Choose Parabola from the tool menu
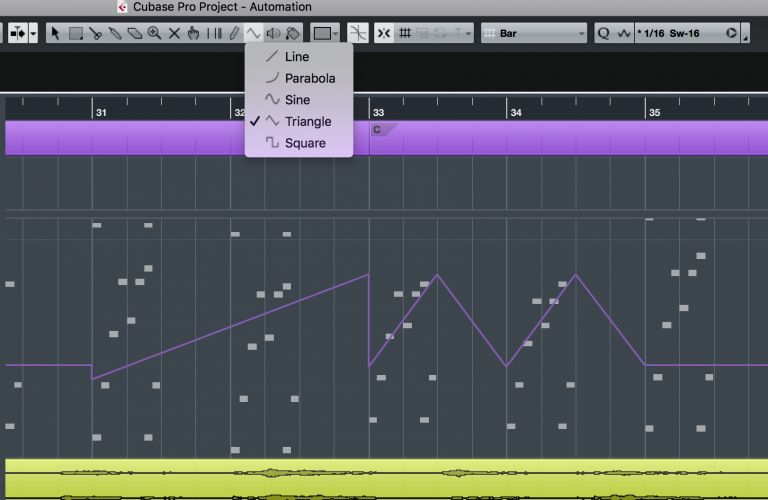Image resolution: width=768 pixels, height=500 pixels. tap(299, 78)
